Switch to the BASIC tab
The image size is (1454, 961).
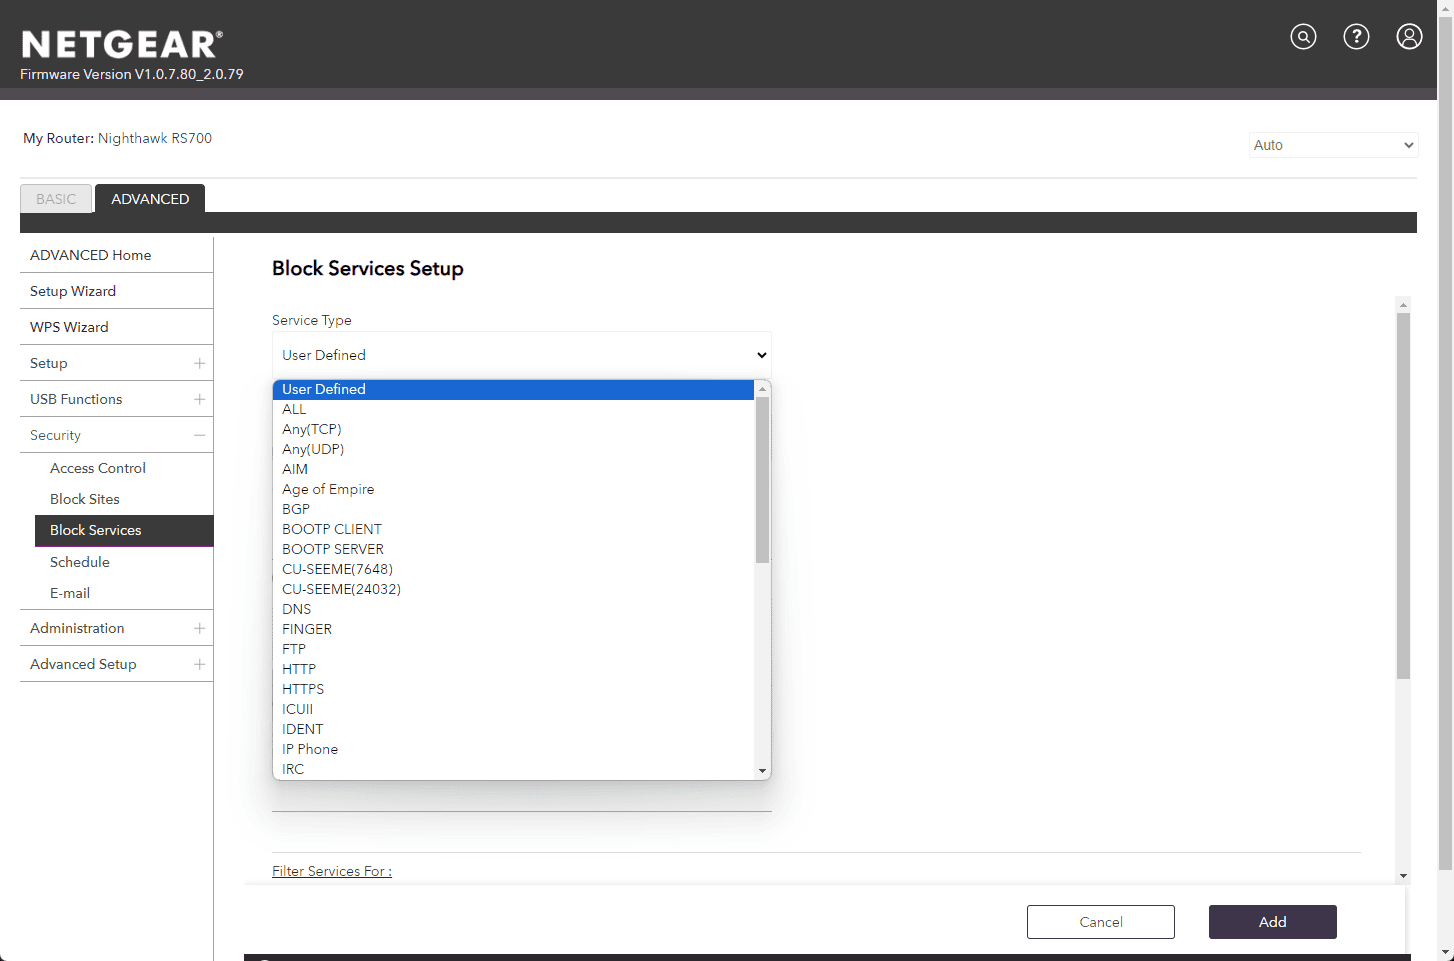[x=56, y=199]
